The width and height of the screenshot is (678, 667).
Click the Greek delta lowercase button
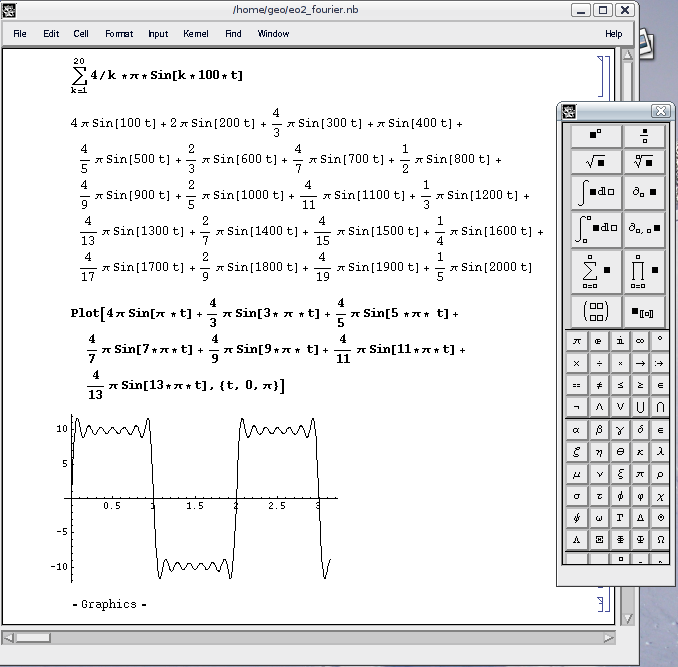tap(640, 430)
